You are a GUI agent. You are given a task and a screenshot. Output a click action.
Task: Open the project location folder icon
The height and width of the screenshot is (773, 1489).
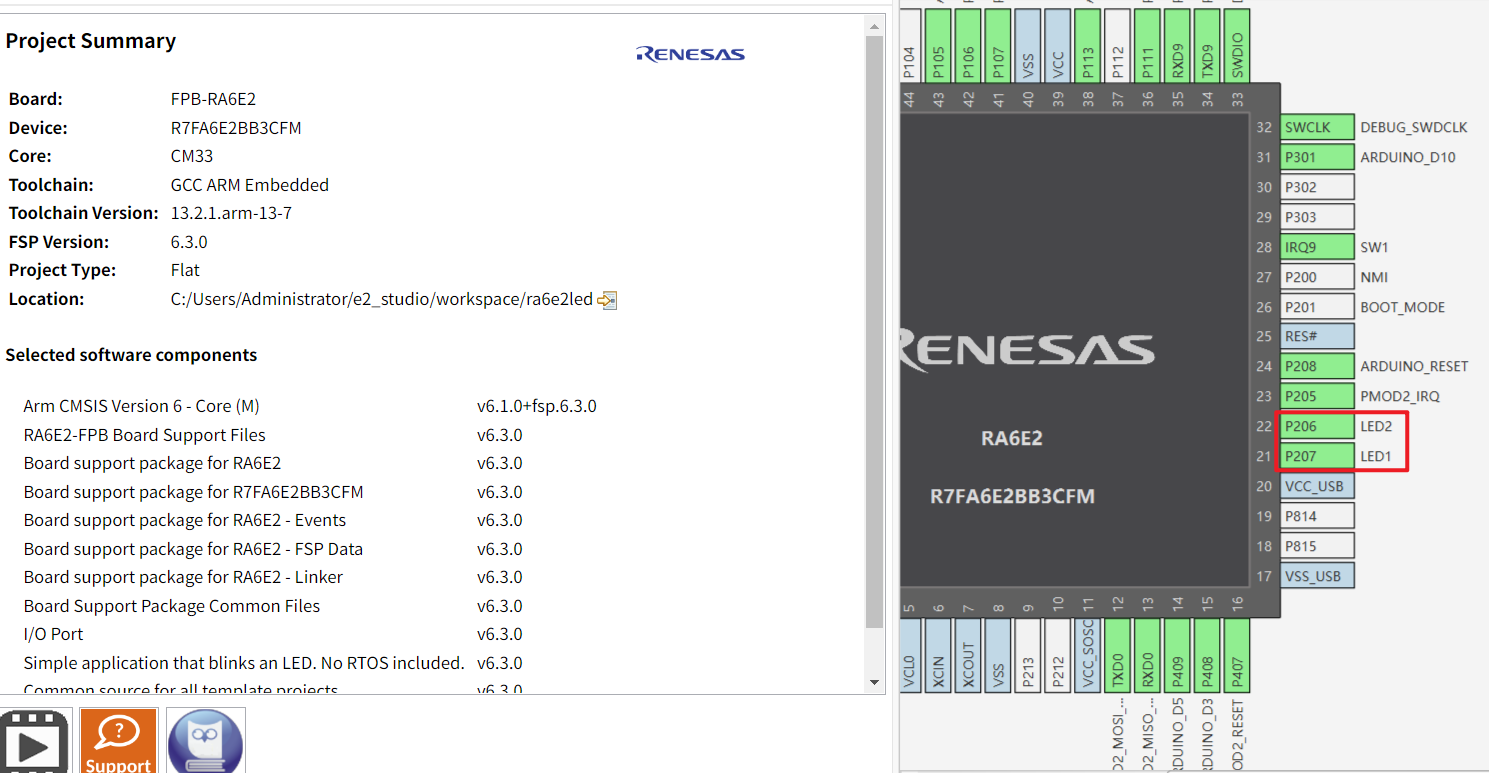607,300
